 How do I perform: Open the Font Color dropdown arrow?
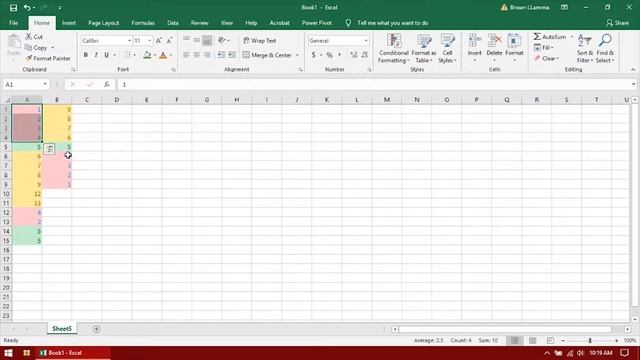170,55
